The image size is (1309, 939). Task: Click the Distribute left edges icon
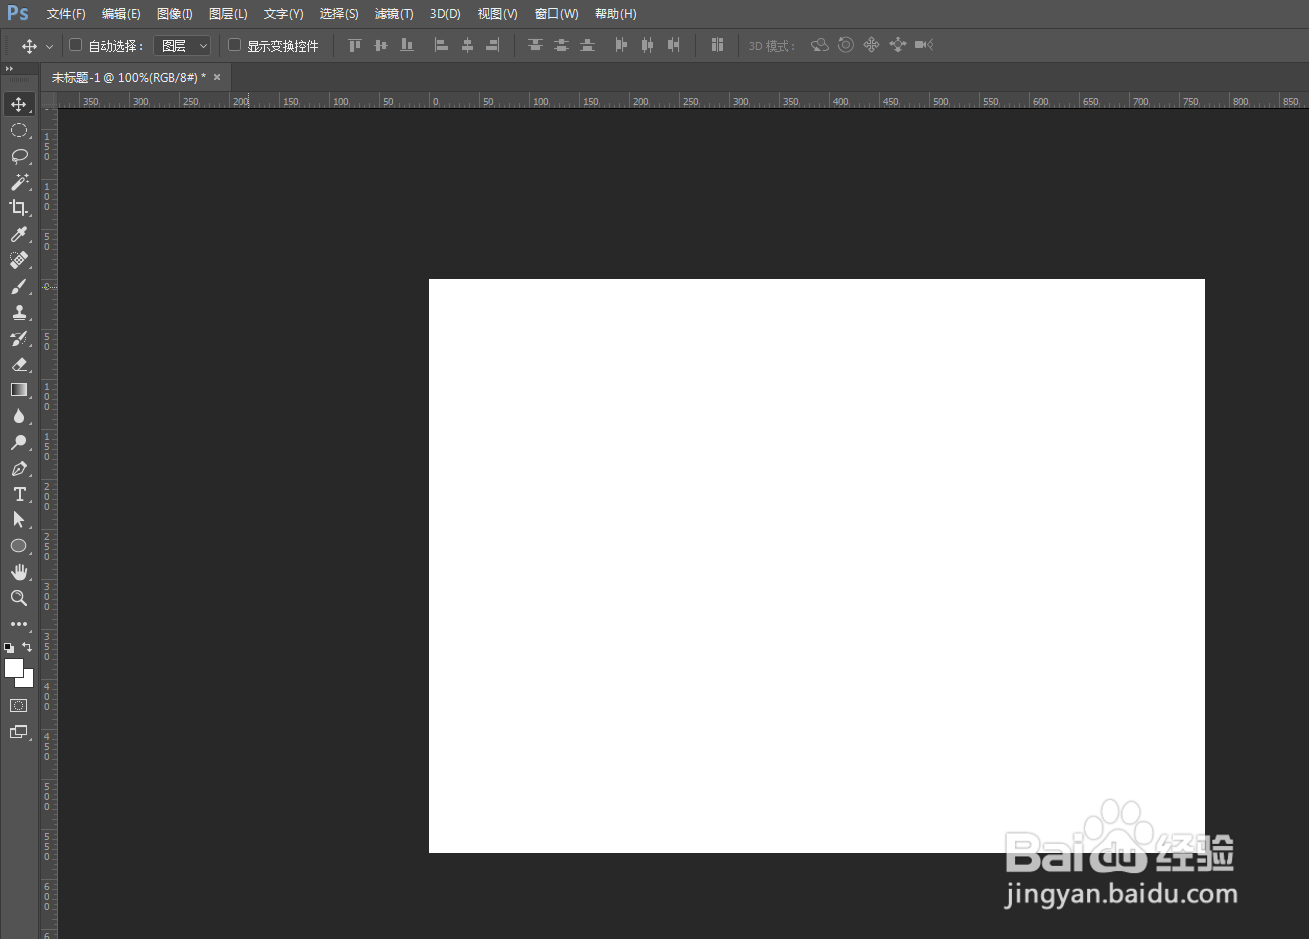621,45
